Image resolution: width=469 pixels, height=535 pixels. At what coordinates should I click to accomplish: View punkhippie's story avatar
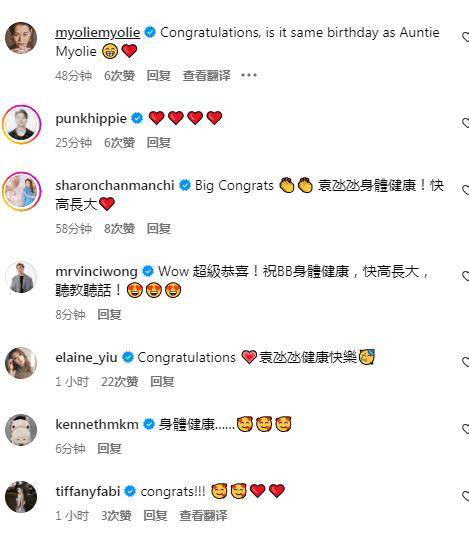(x=21, y=124)
